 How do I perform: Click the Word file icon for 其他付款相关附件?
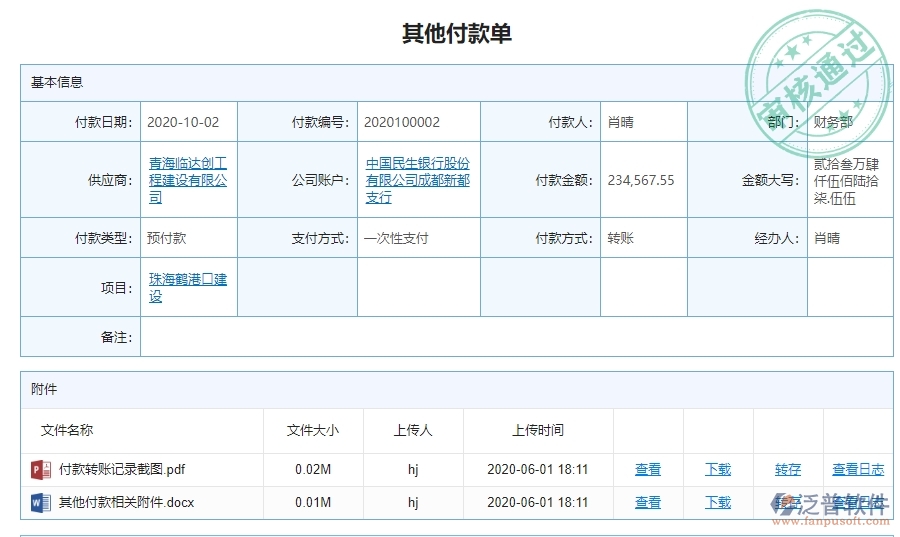click(x=41, y=502)
